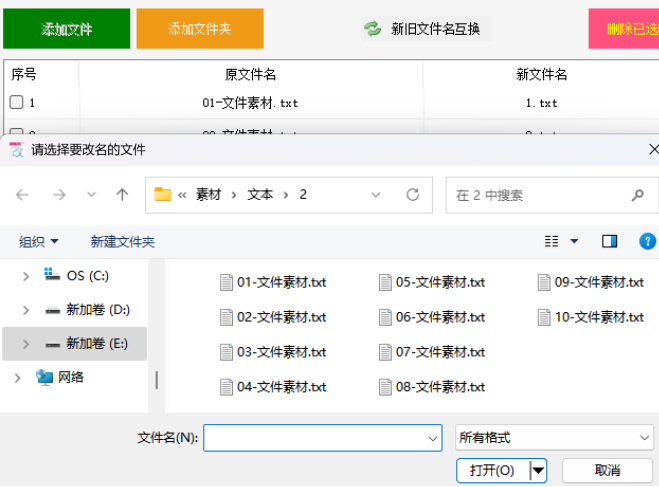Image resolution: width=659 pixels, height=487 pixels.
Task: Expand the OS (C:) tree node
Action: (x=26, y=276)
